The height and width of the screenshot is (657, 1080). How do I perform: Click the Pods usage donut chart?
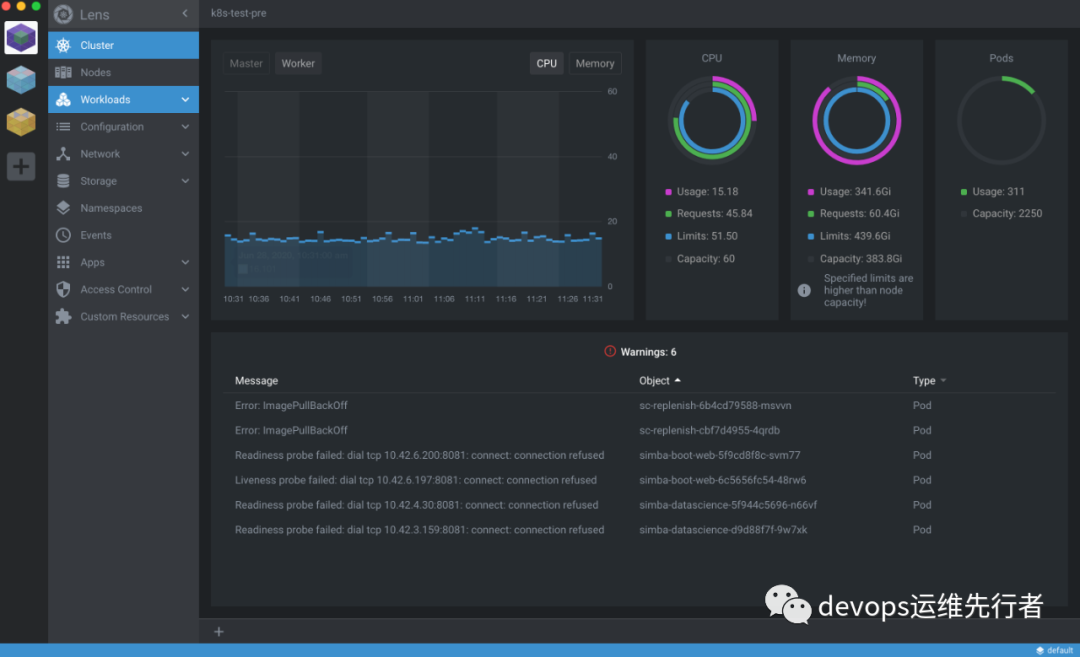pos(1001,121)
